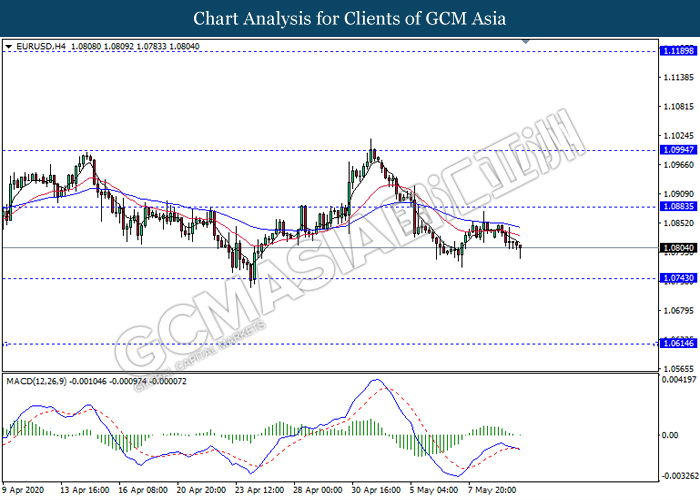Click the 23 Apr 12:00 time label
The width and height of the screenshot is (700, 500).
259,490
